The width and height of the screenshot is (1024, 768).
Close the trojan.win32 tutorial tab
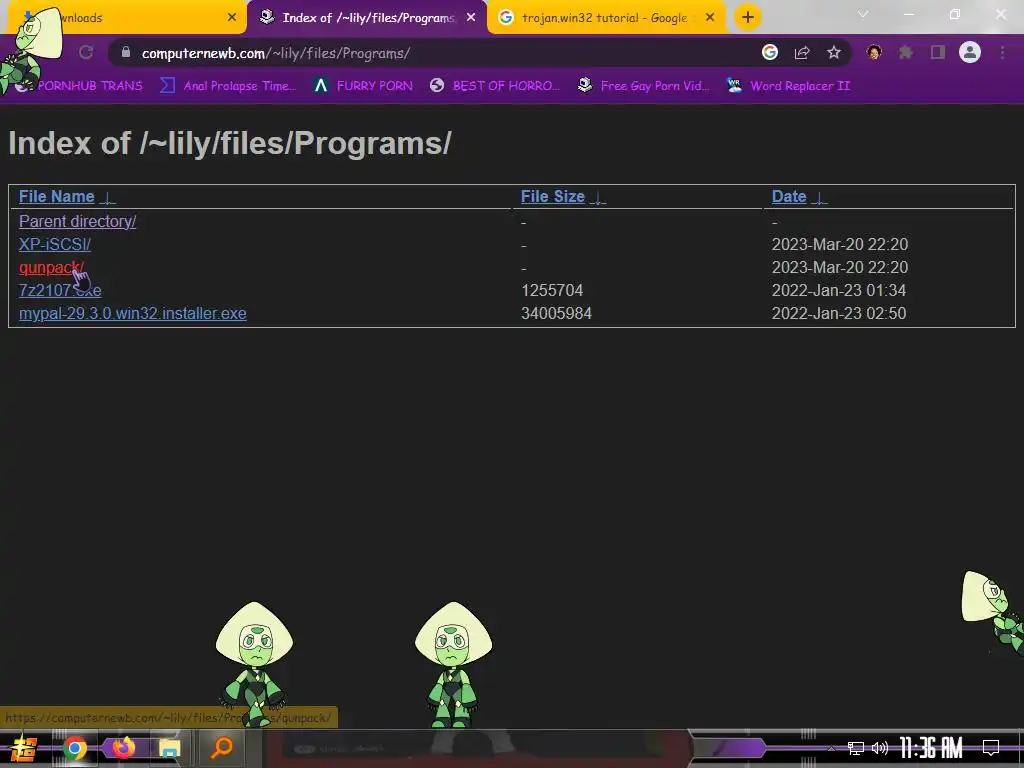click(x=711, y=18)
